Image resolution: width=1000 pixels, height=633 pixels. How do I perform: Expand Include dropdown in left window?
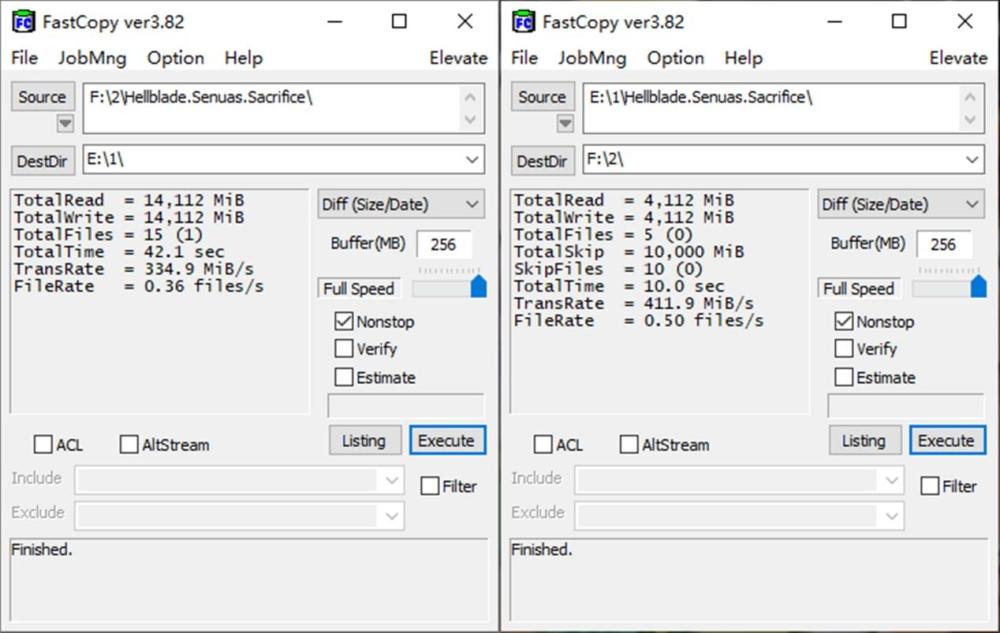click(x=392, y=480)
